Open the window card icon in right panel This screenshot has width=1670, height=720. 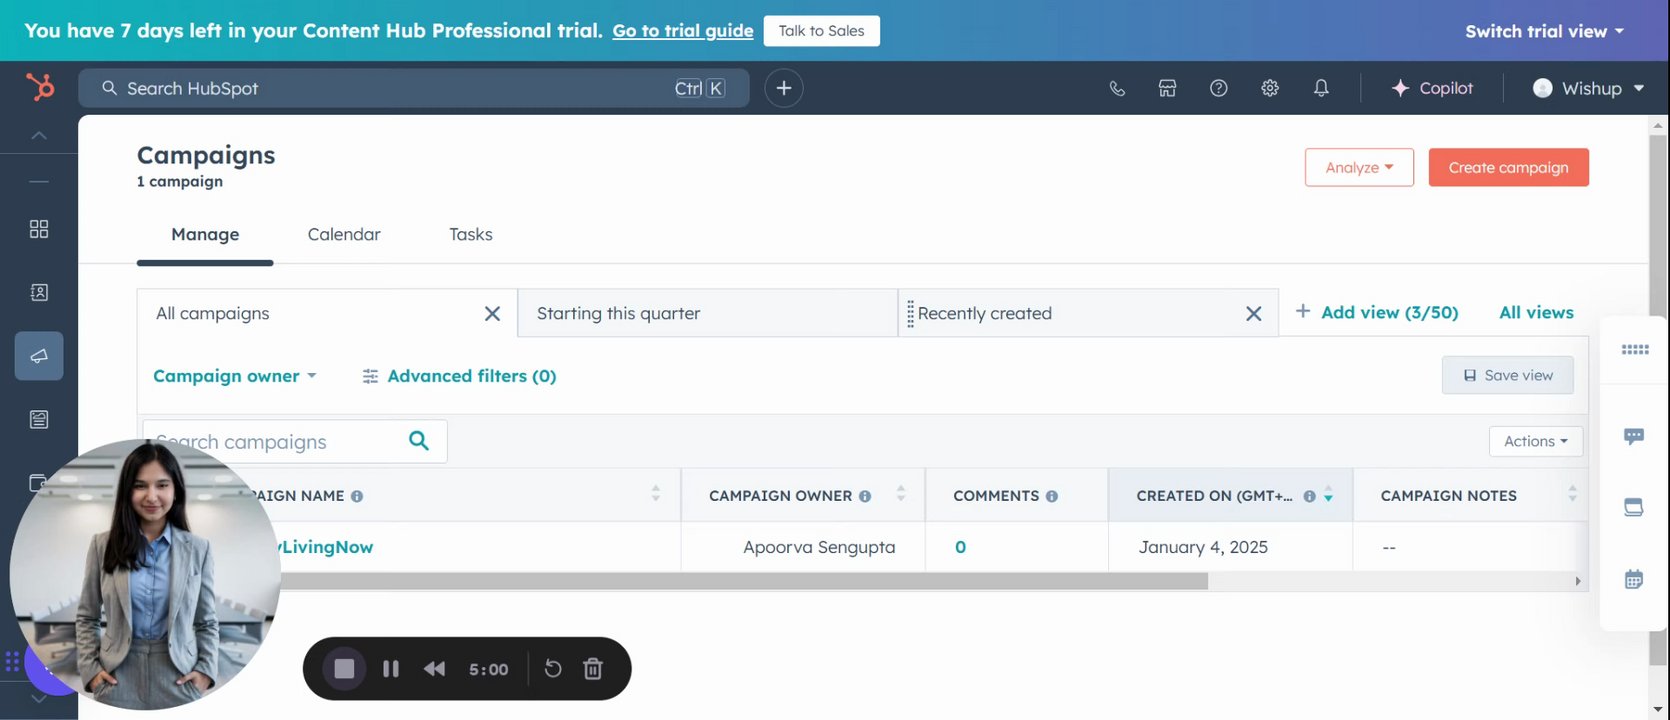pyautogui.click(x=1634, y=507)
